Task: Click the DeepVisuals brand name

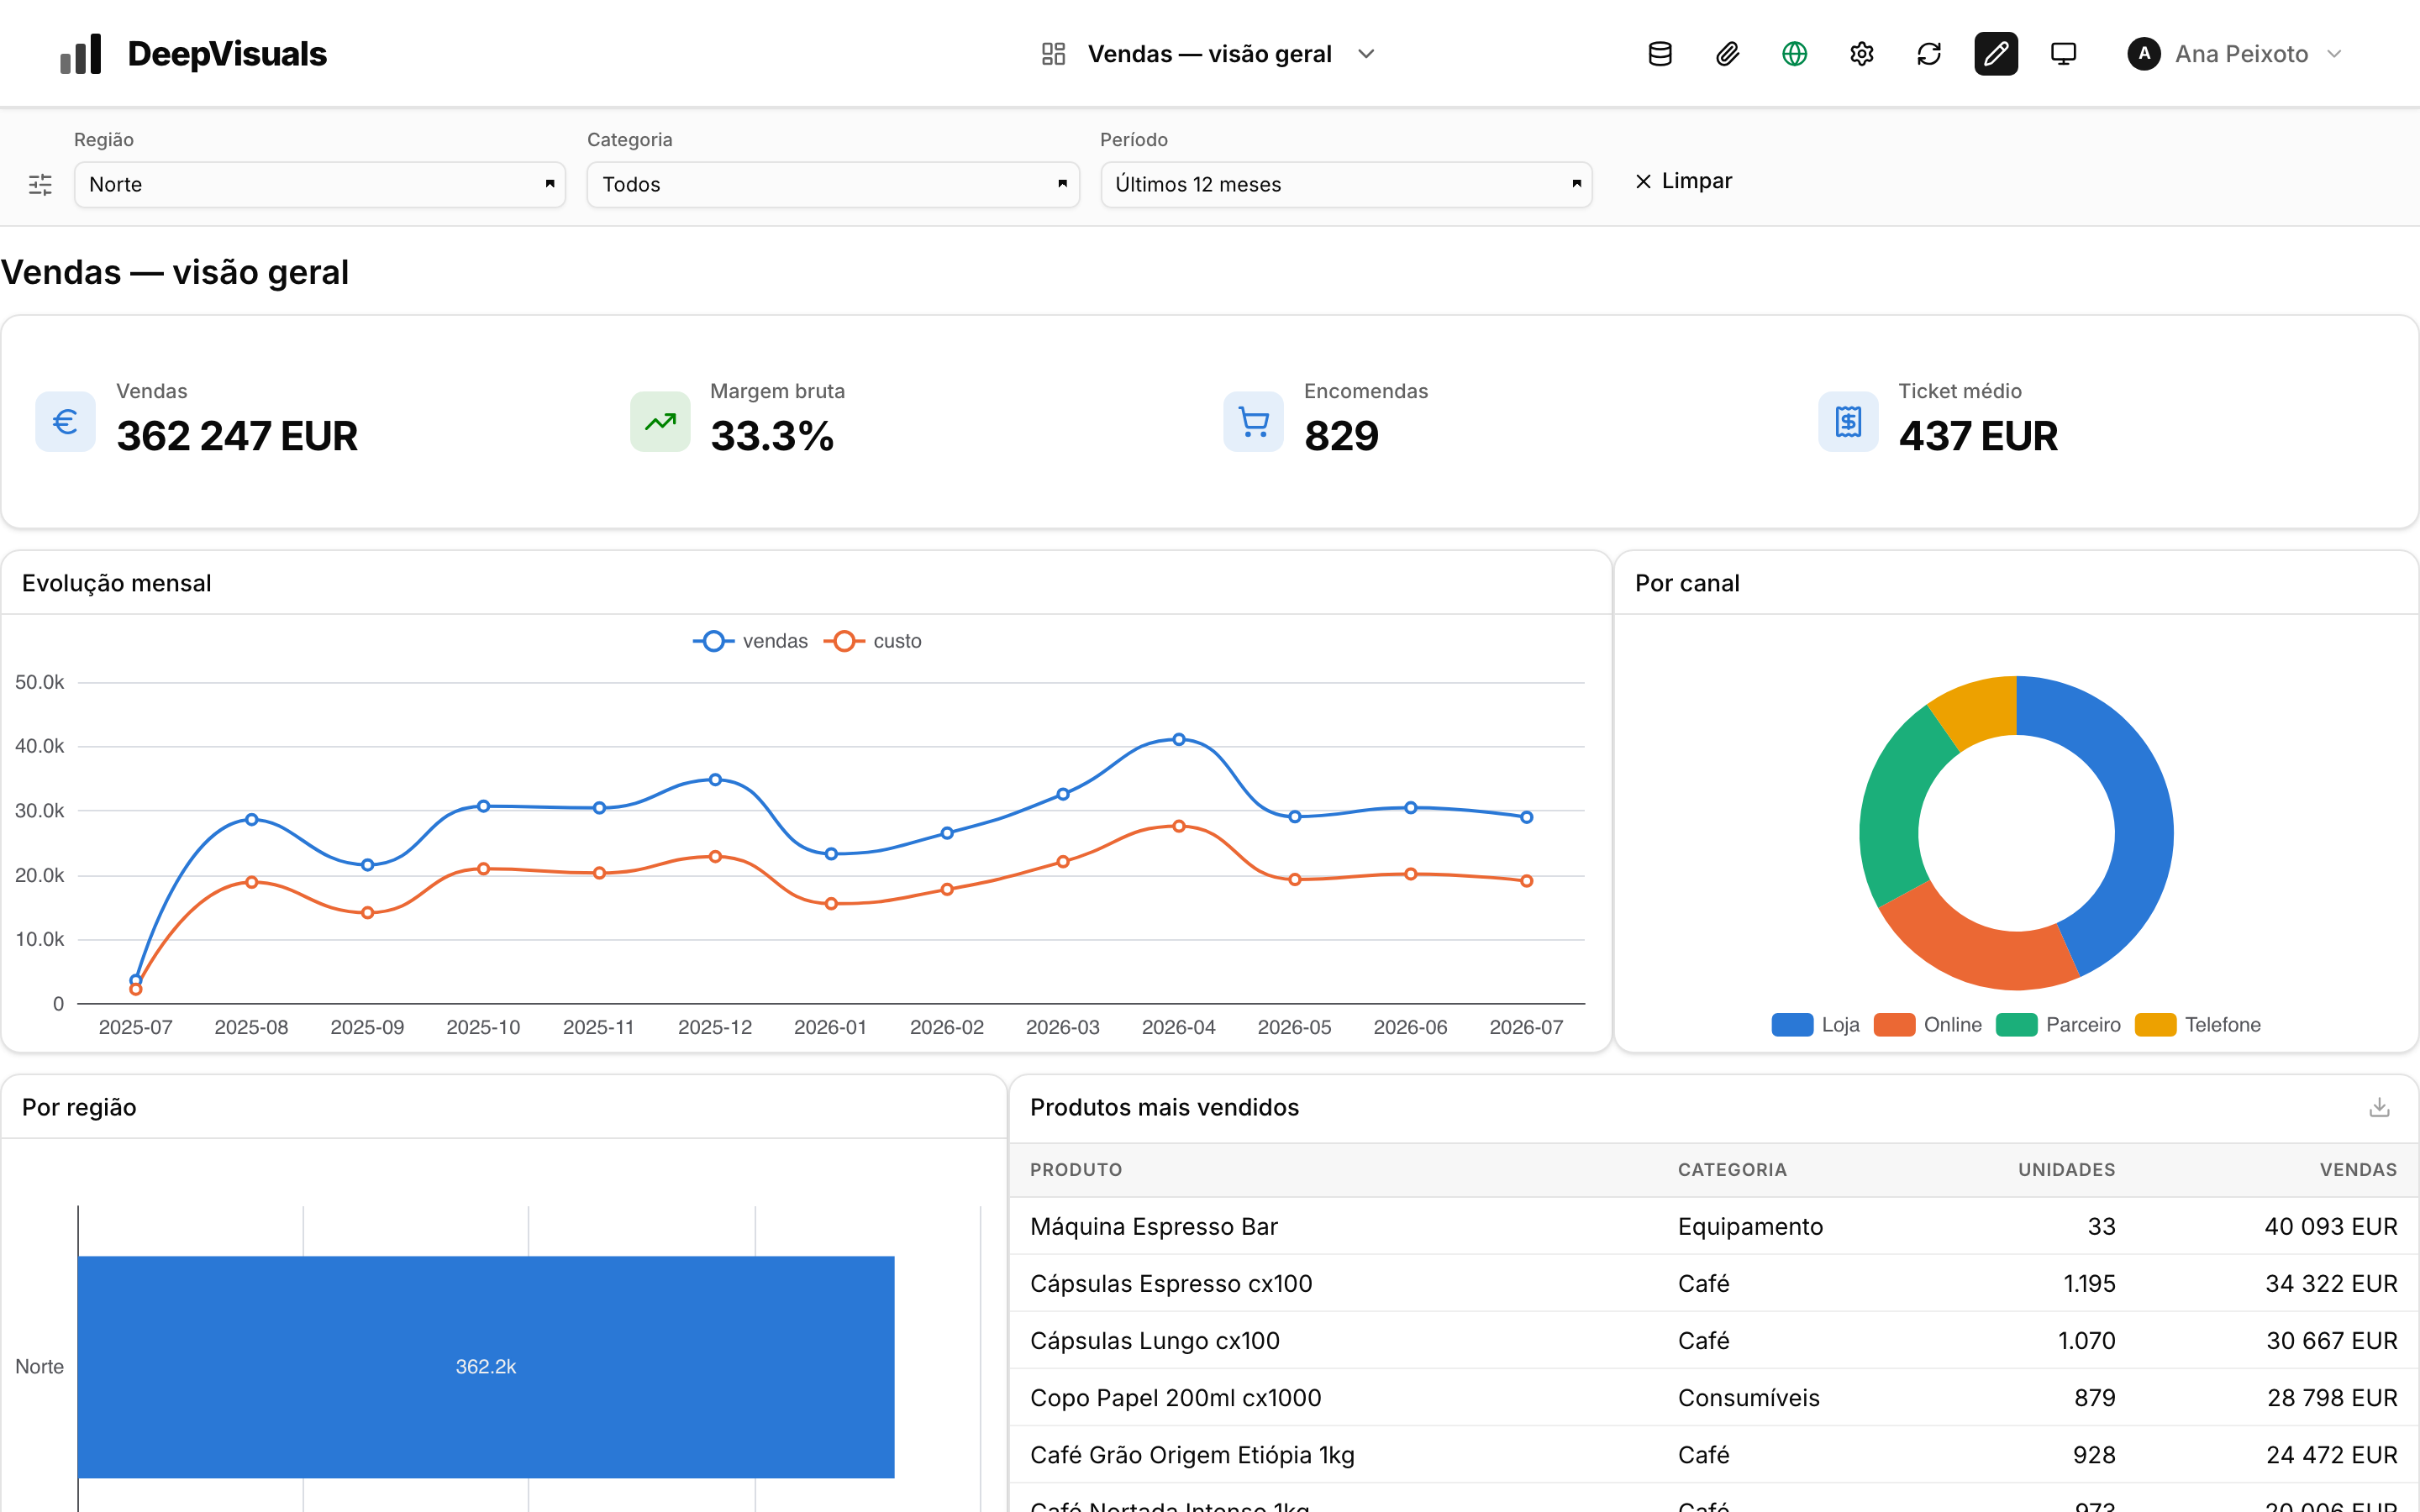Action: [227, 54]
